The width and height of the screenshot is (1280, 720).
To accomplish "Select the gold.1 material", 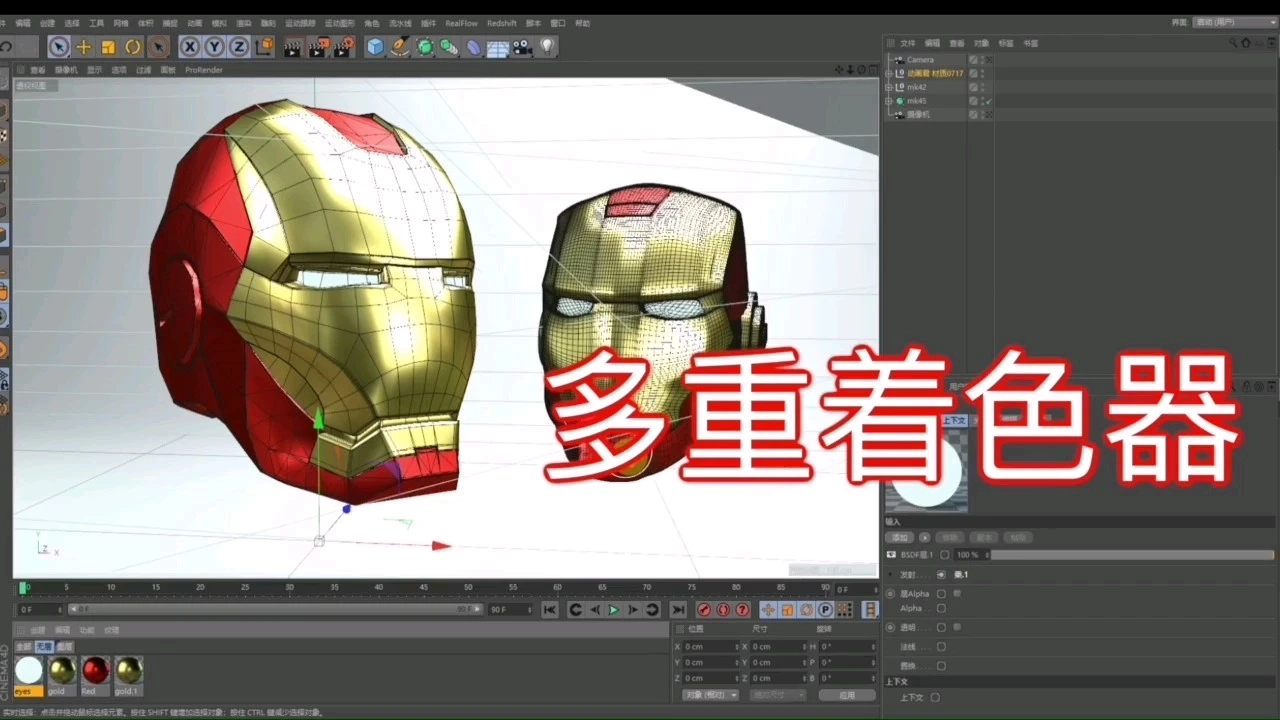I will [x=128, y=676].
